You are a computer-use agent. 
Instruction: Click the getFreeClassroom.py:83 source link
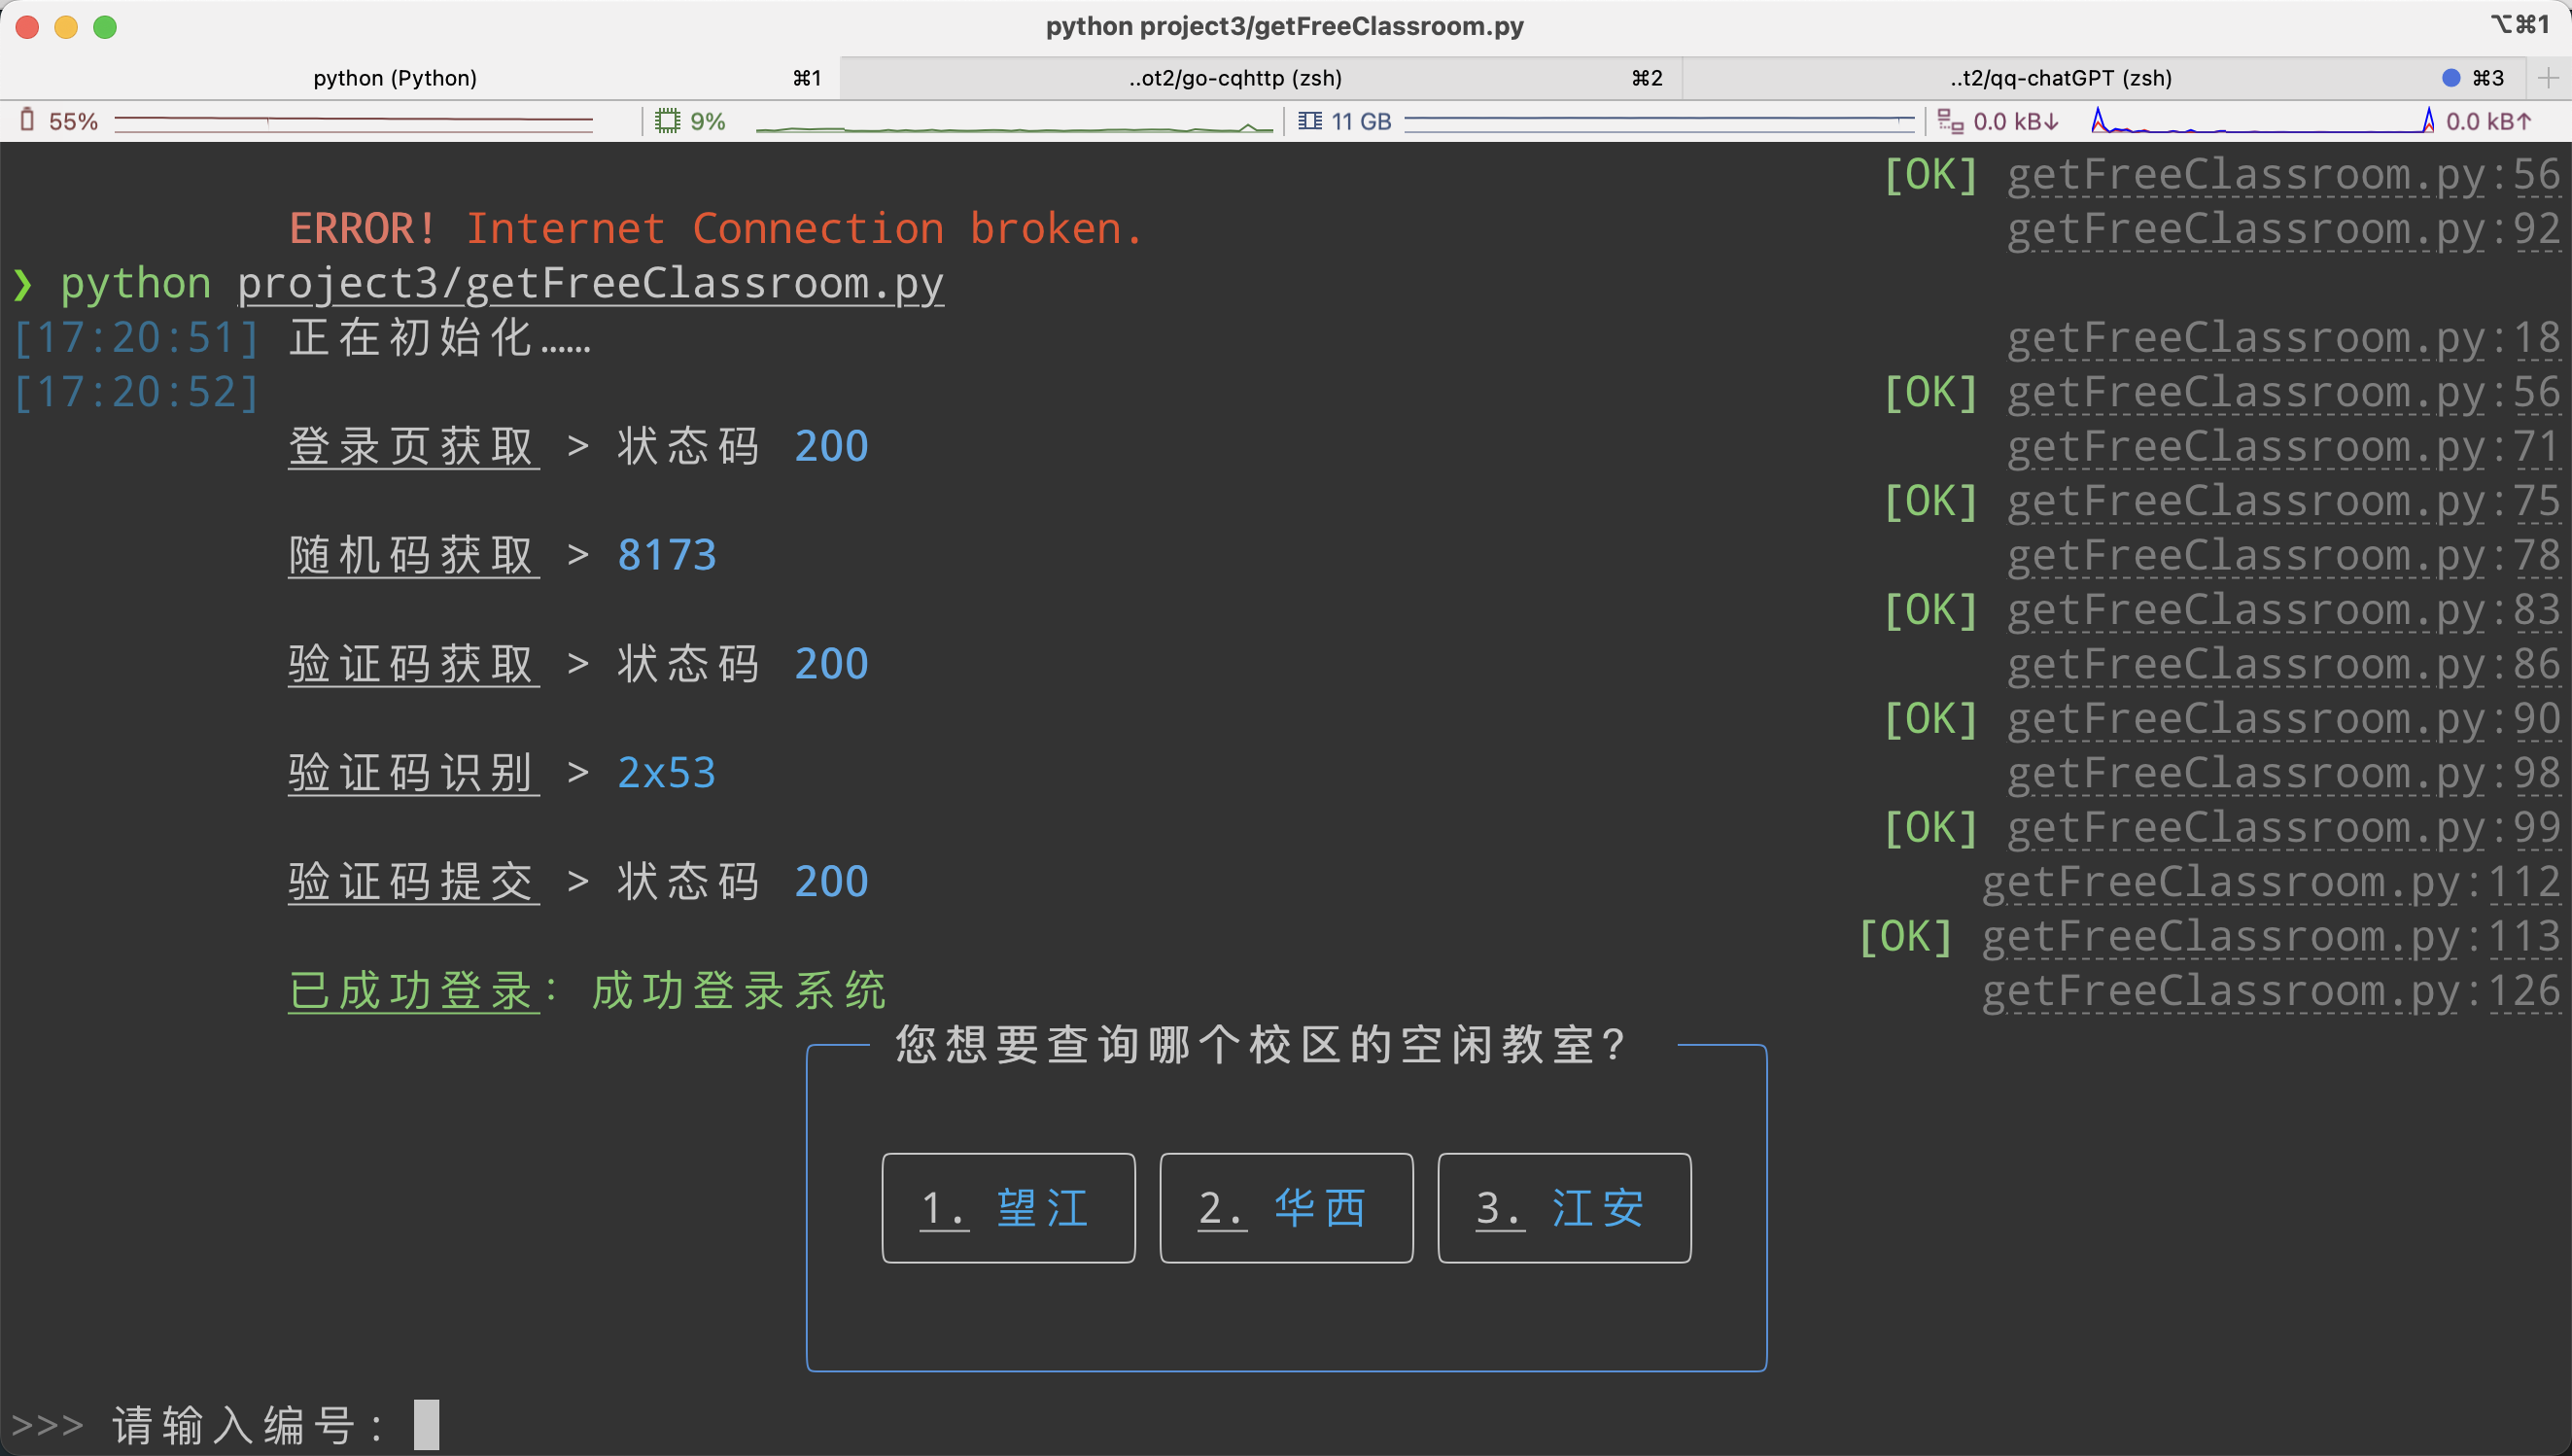click(x=2284, y=611)
